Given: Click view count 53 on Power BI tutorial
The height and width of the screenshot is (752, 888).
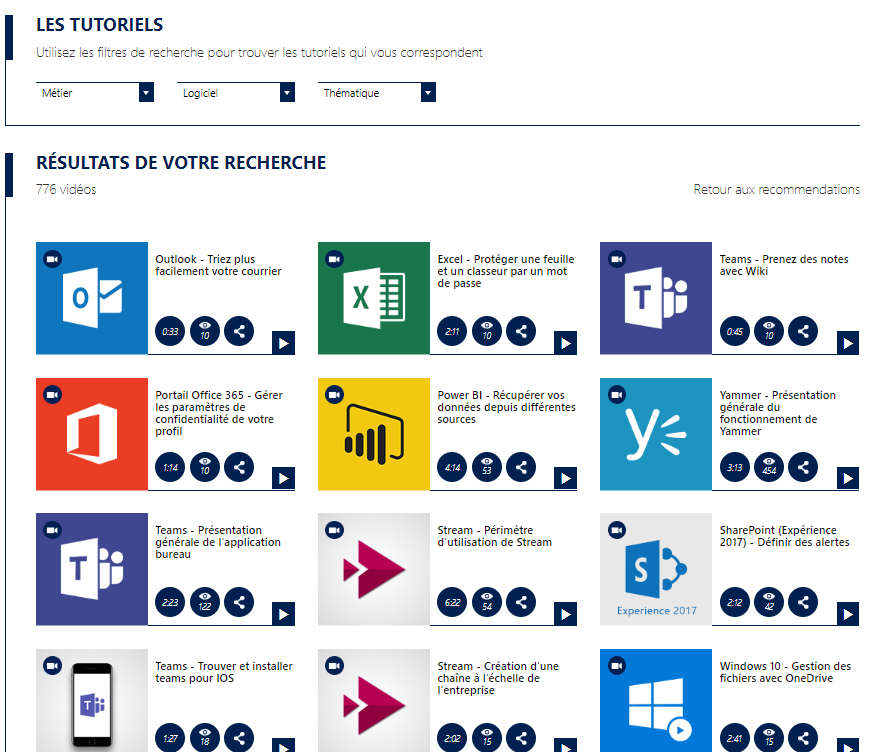Looking at the screenshot, I should (x=487, y=467).
